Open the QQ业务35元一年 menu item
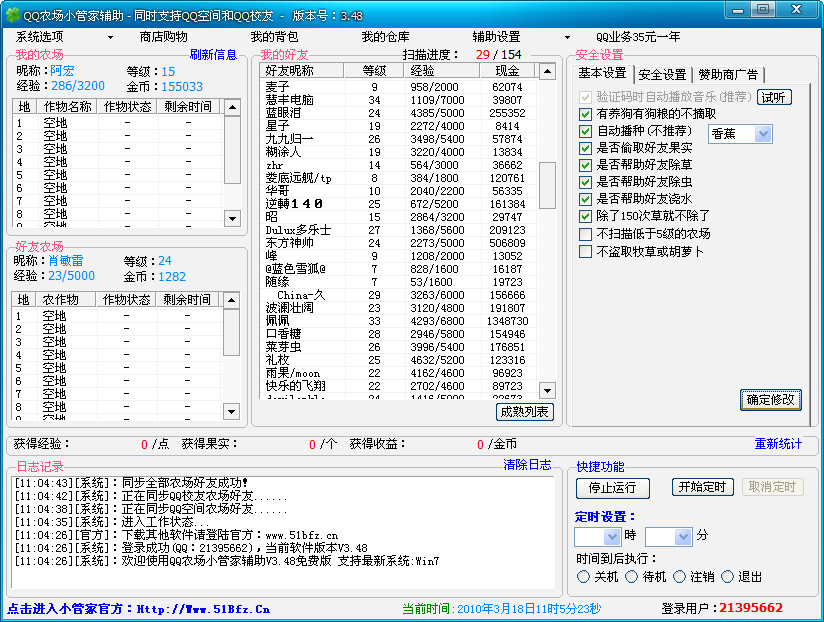 pos(638,37)
